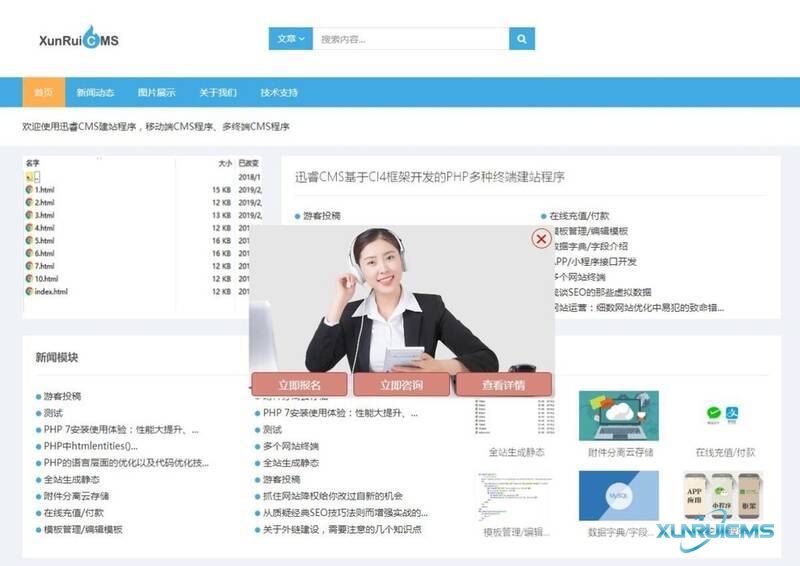This screenshot has height=566, width=800.
Task: Open PHP的语言层面的优化 article
Action: [127, 462]
